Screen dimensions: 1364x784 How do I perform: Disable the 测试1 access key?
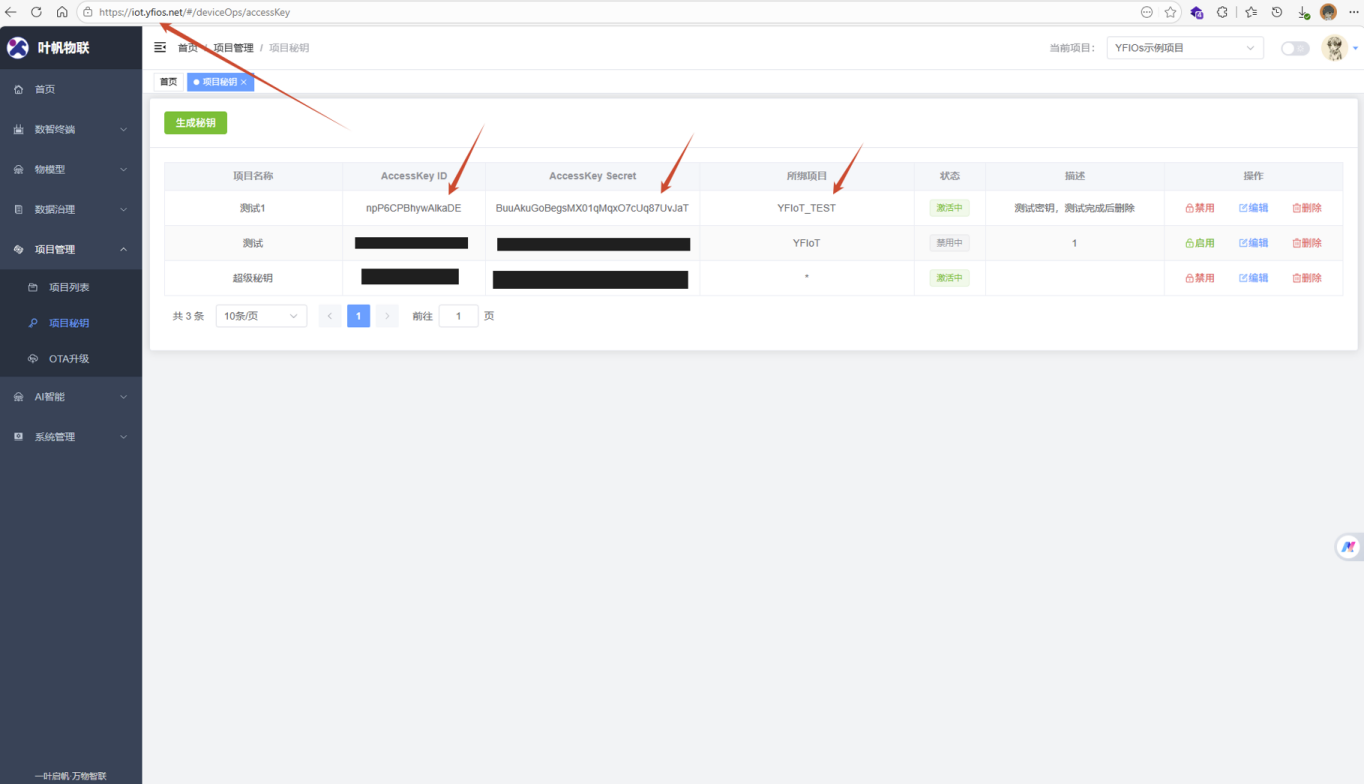[x=1200, y=208]
